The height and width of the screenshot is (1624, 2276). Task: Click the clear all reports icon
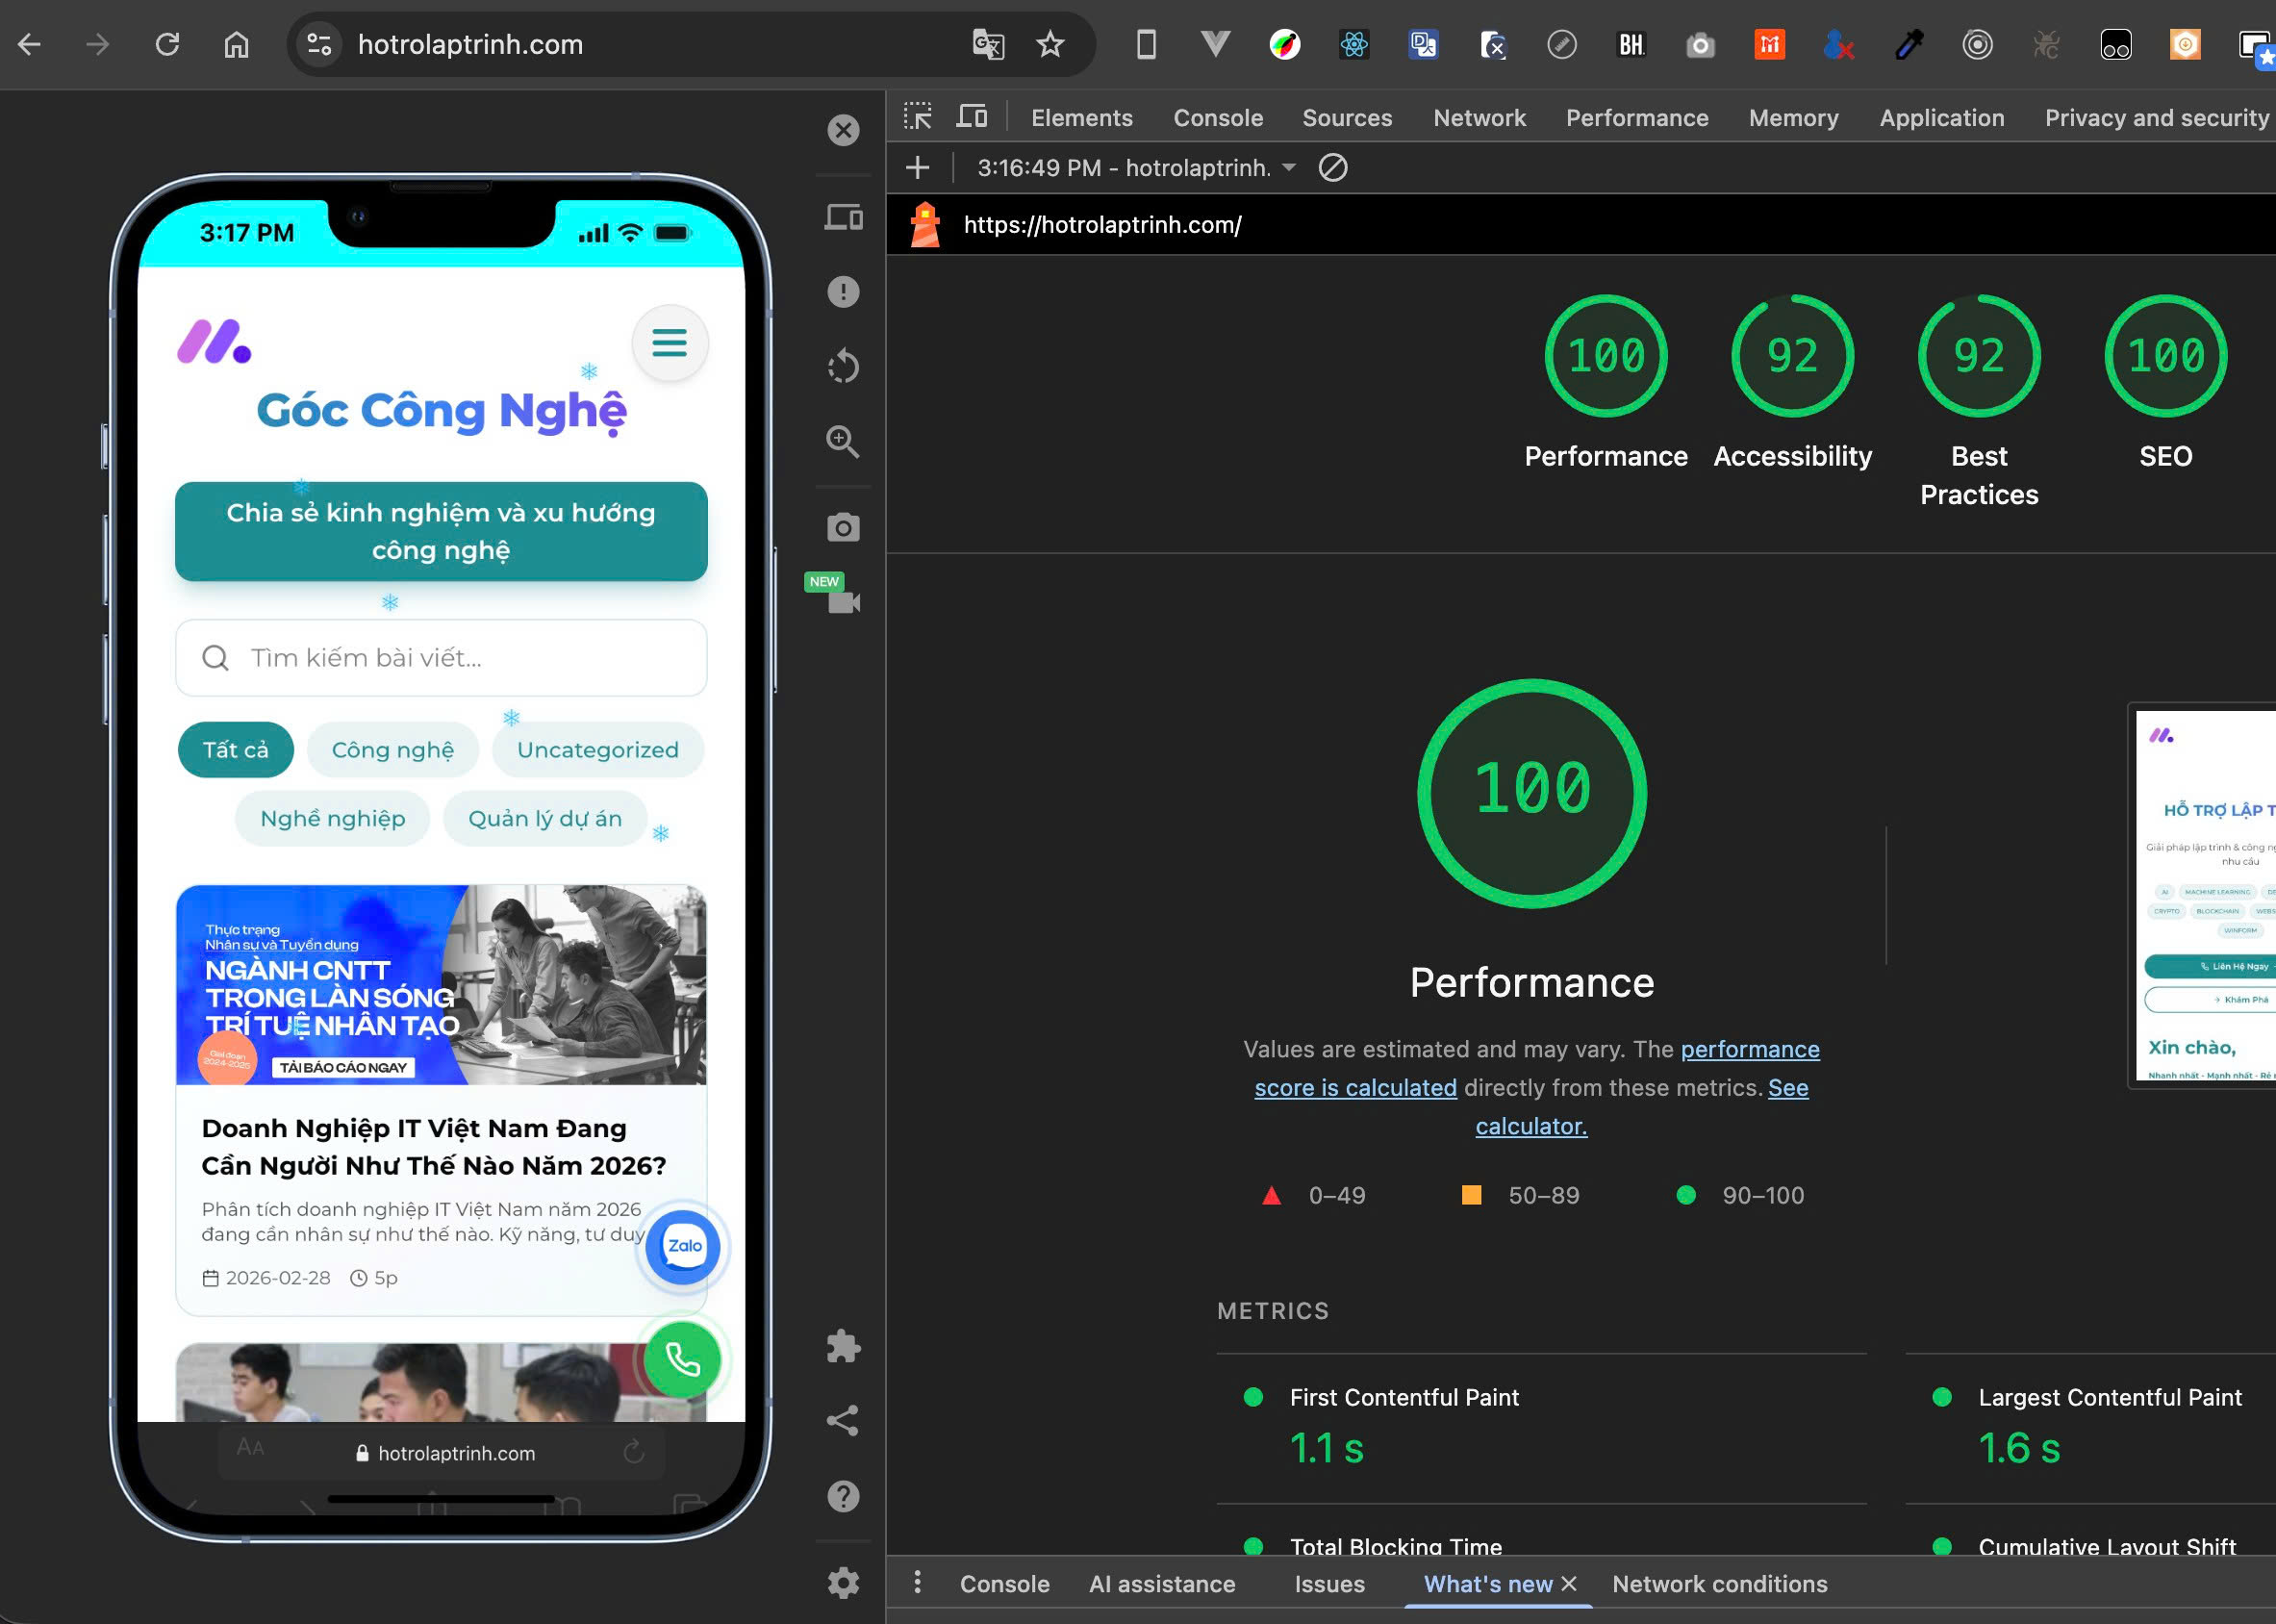pos(1332,168)
